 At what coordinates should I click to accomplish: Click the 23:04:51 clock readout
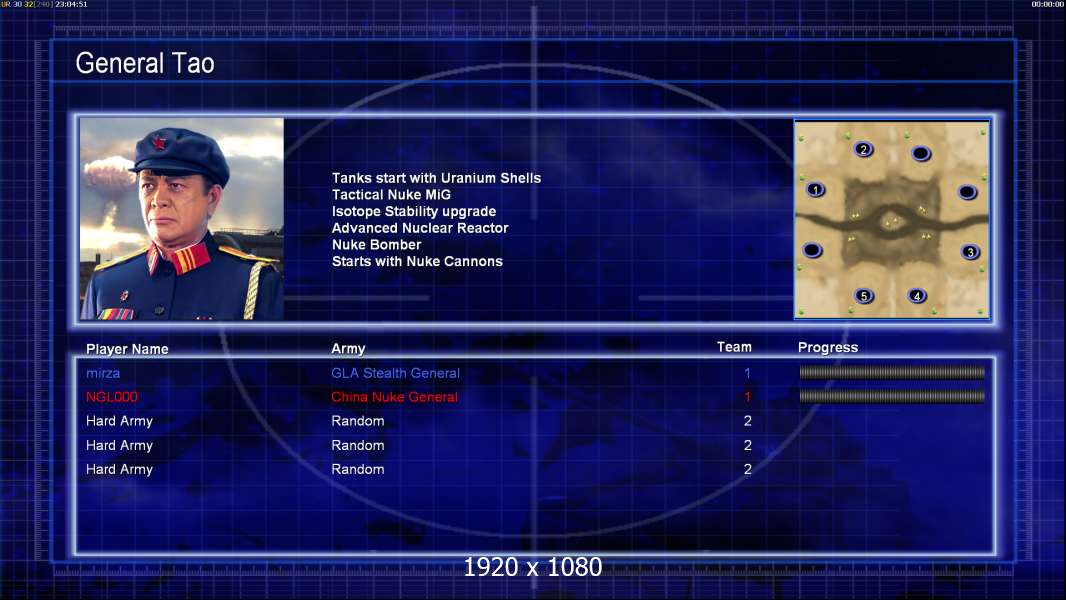point(71,4)
